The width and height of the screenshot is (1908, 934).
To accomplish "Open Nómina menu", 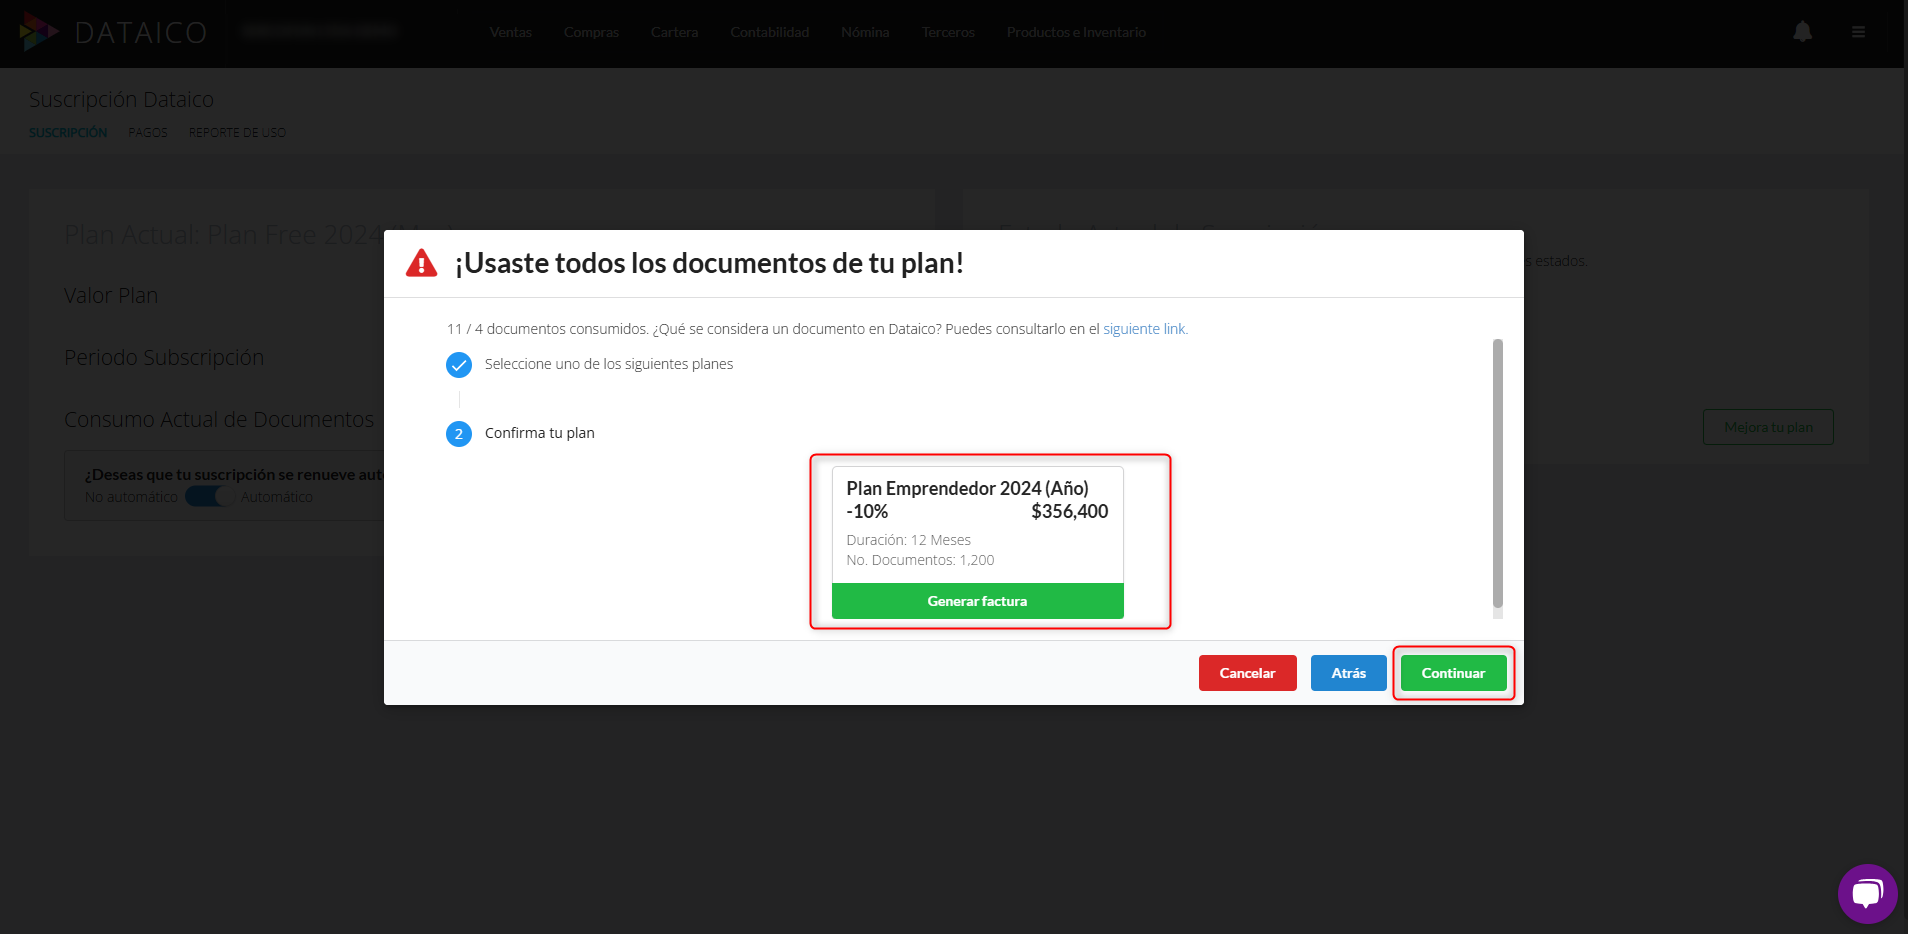I will point(866,32).
